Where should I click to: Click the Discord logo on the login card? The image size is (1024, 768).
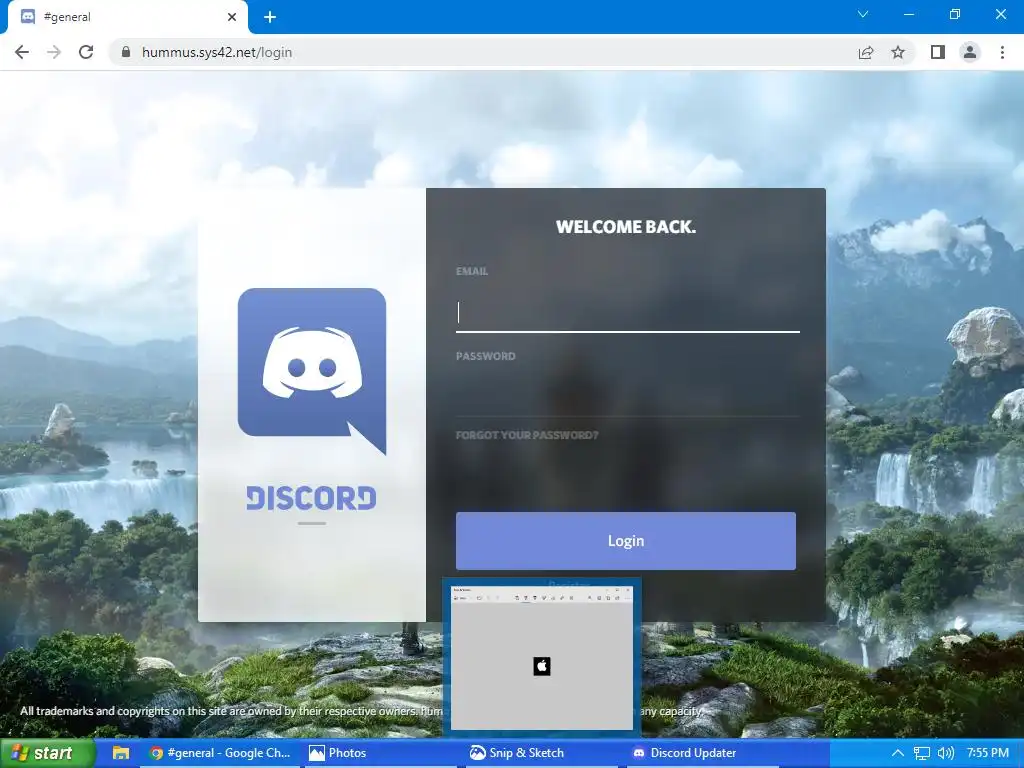[x=312, y=371]
